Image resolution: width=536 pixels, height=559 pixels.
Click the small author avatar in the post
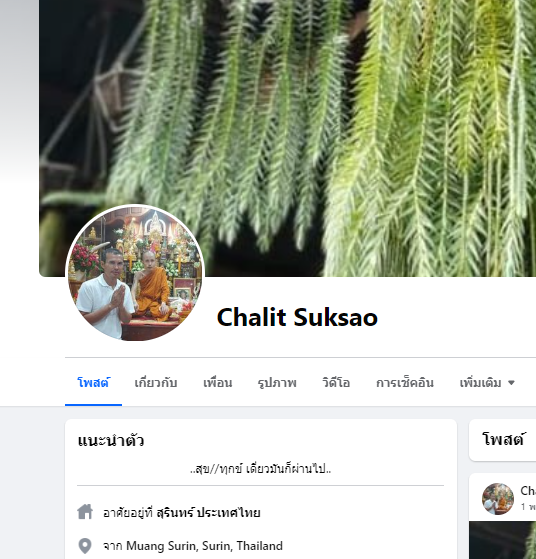click(x=498, y=499)
